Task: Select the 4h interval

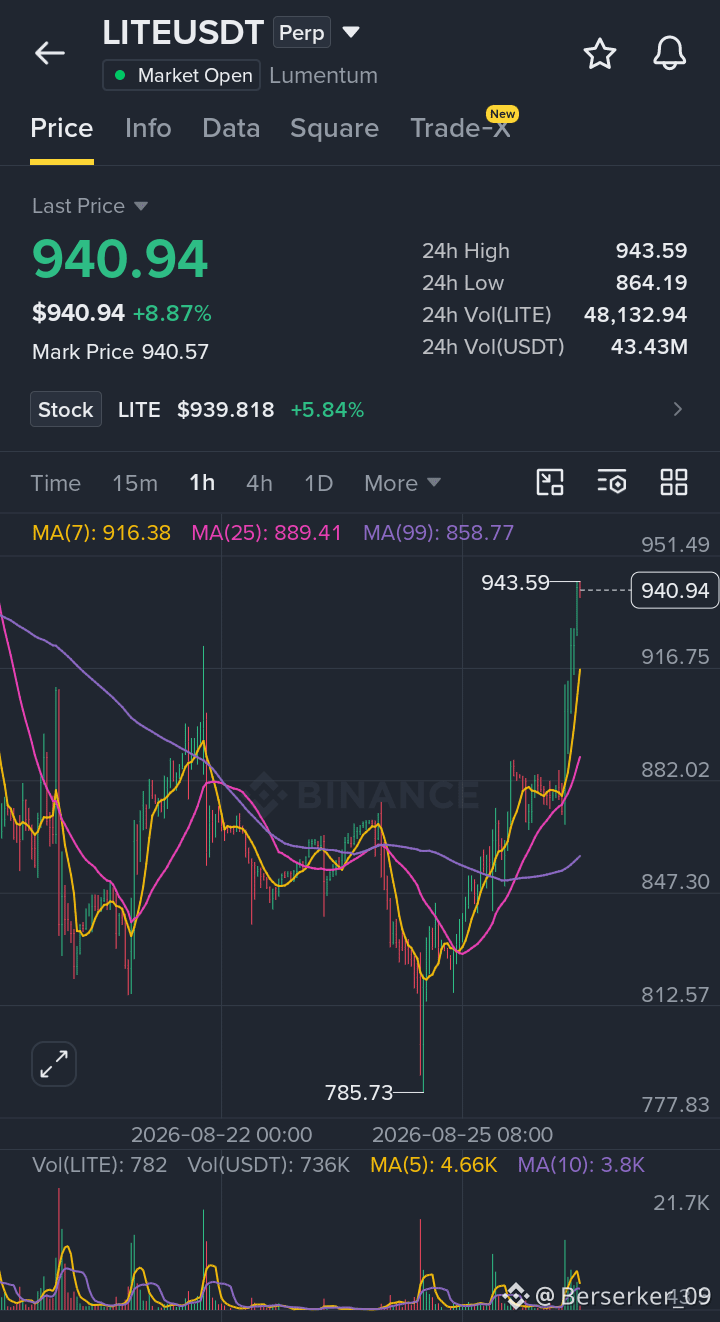Action: pyautogui.click(x=259, y=483)
